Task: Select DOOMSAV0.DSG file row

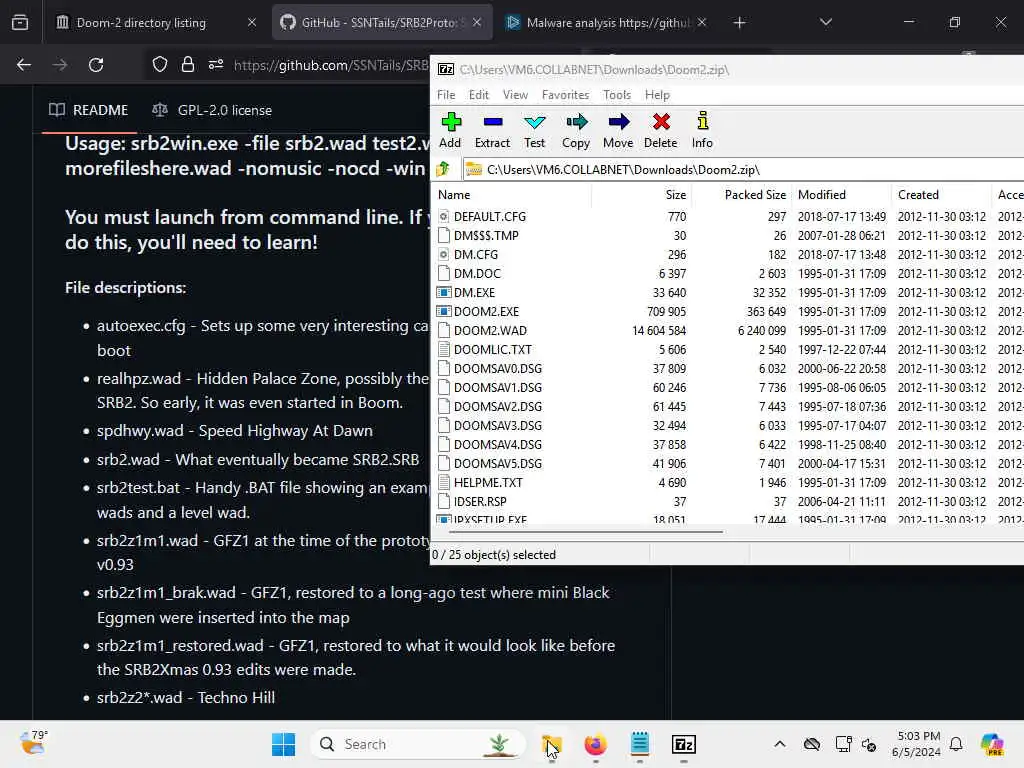Action: point(727,368)
